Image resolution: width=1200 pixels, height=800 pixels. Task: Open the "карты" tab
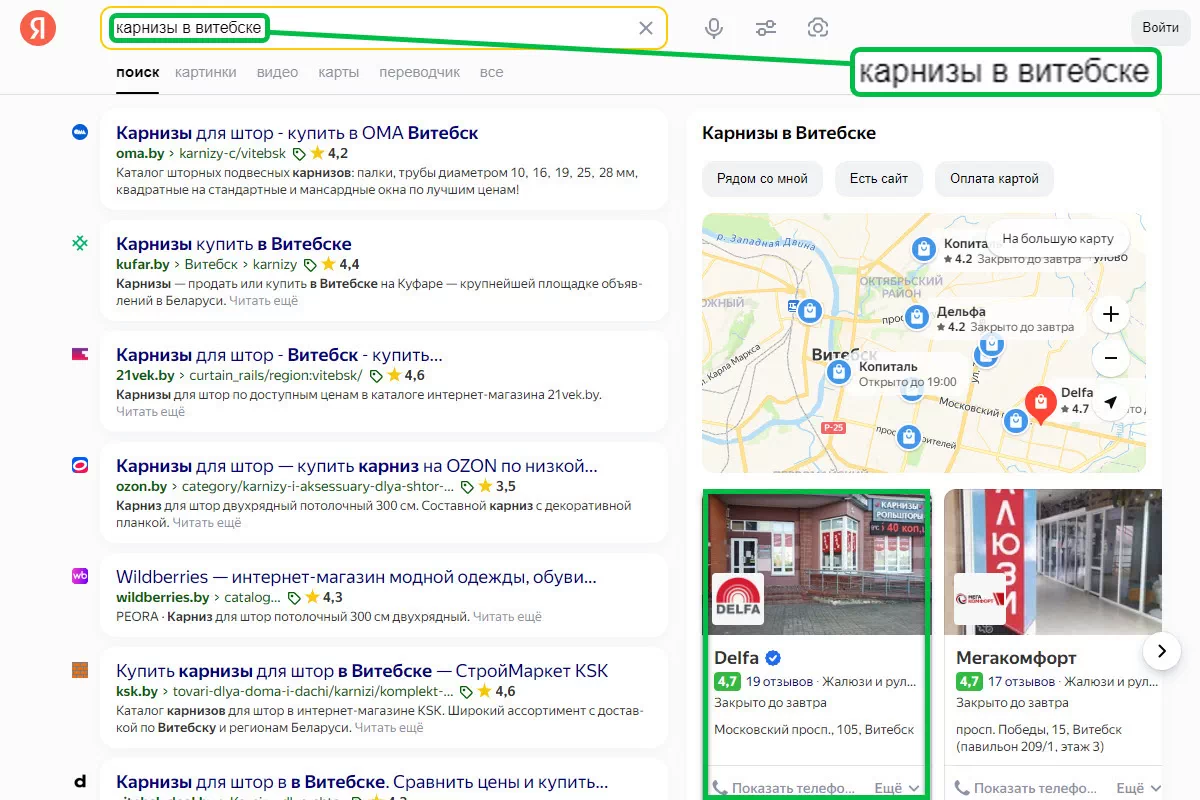pyautogui.click(x=338, y=72)
